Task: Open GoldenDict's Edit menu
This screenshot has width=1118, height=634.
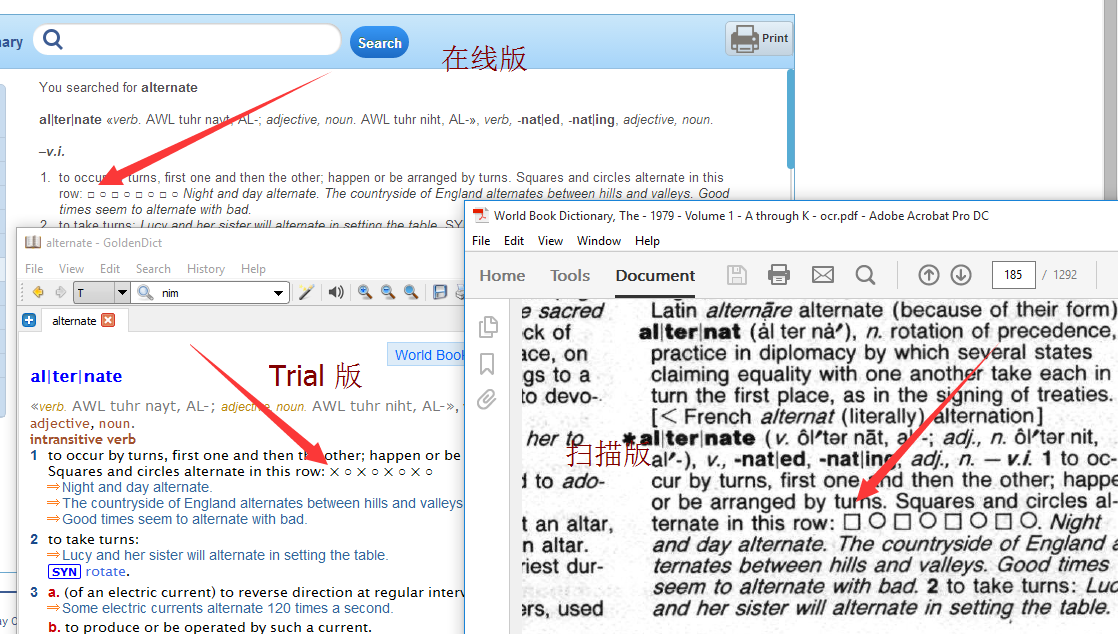Action: pyautogui.click(x=110, y=269)
